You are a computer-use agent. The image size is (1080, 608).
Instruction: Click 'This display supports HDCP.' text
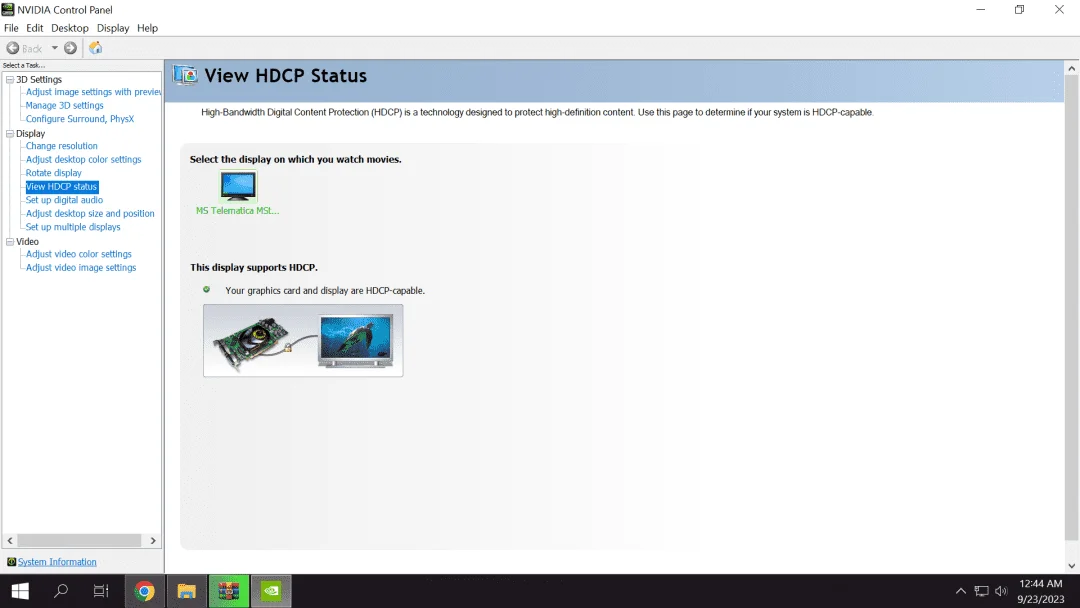(x=254, y=267)
